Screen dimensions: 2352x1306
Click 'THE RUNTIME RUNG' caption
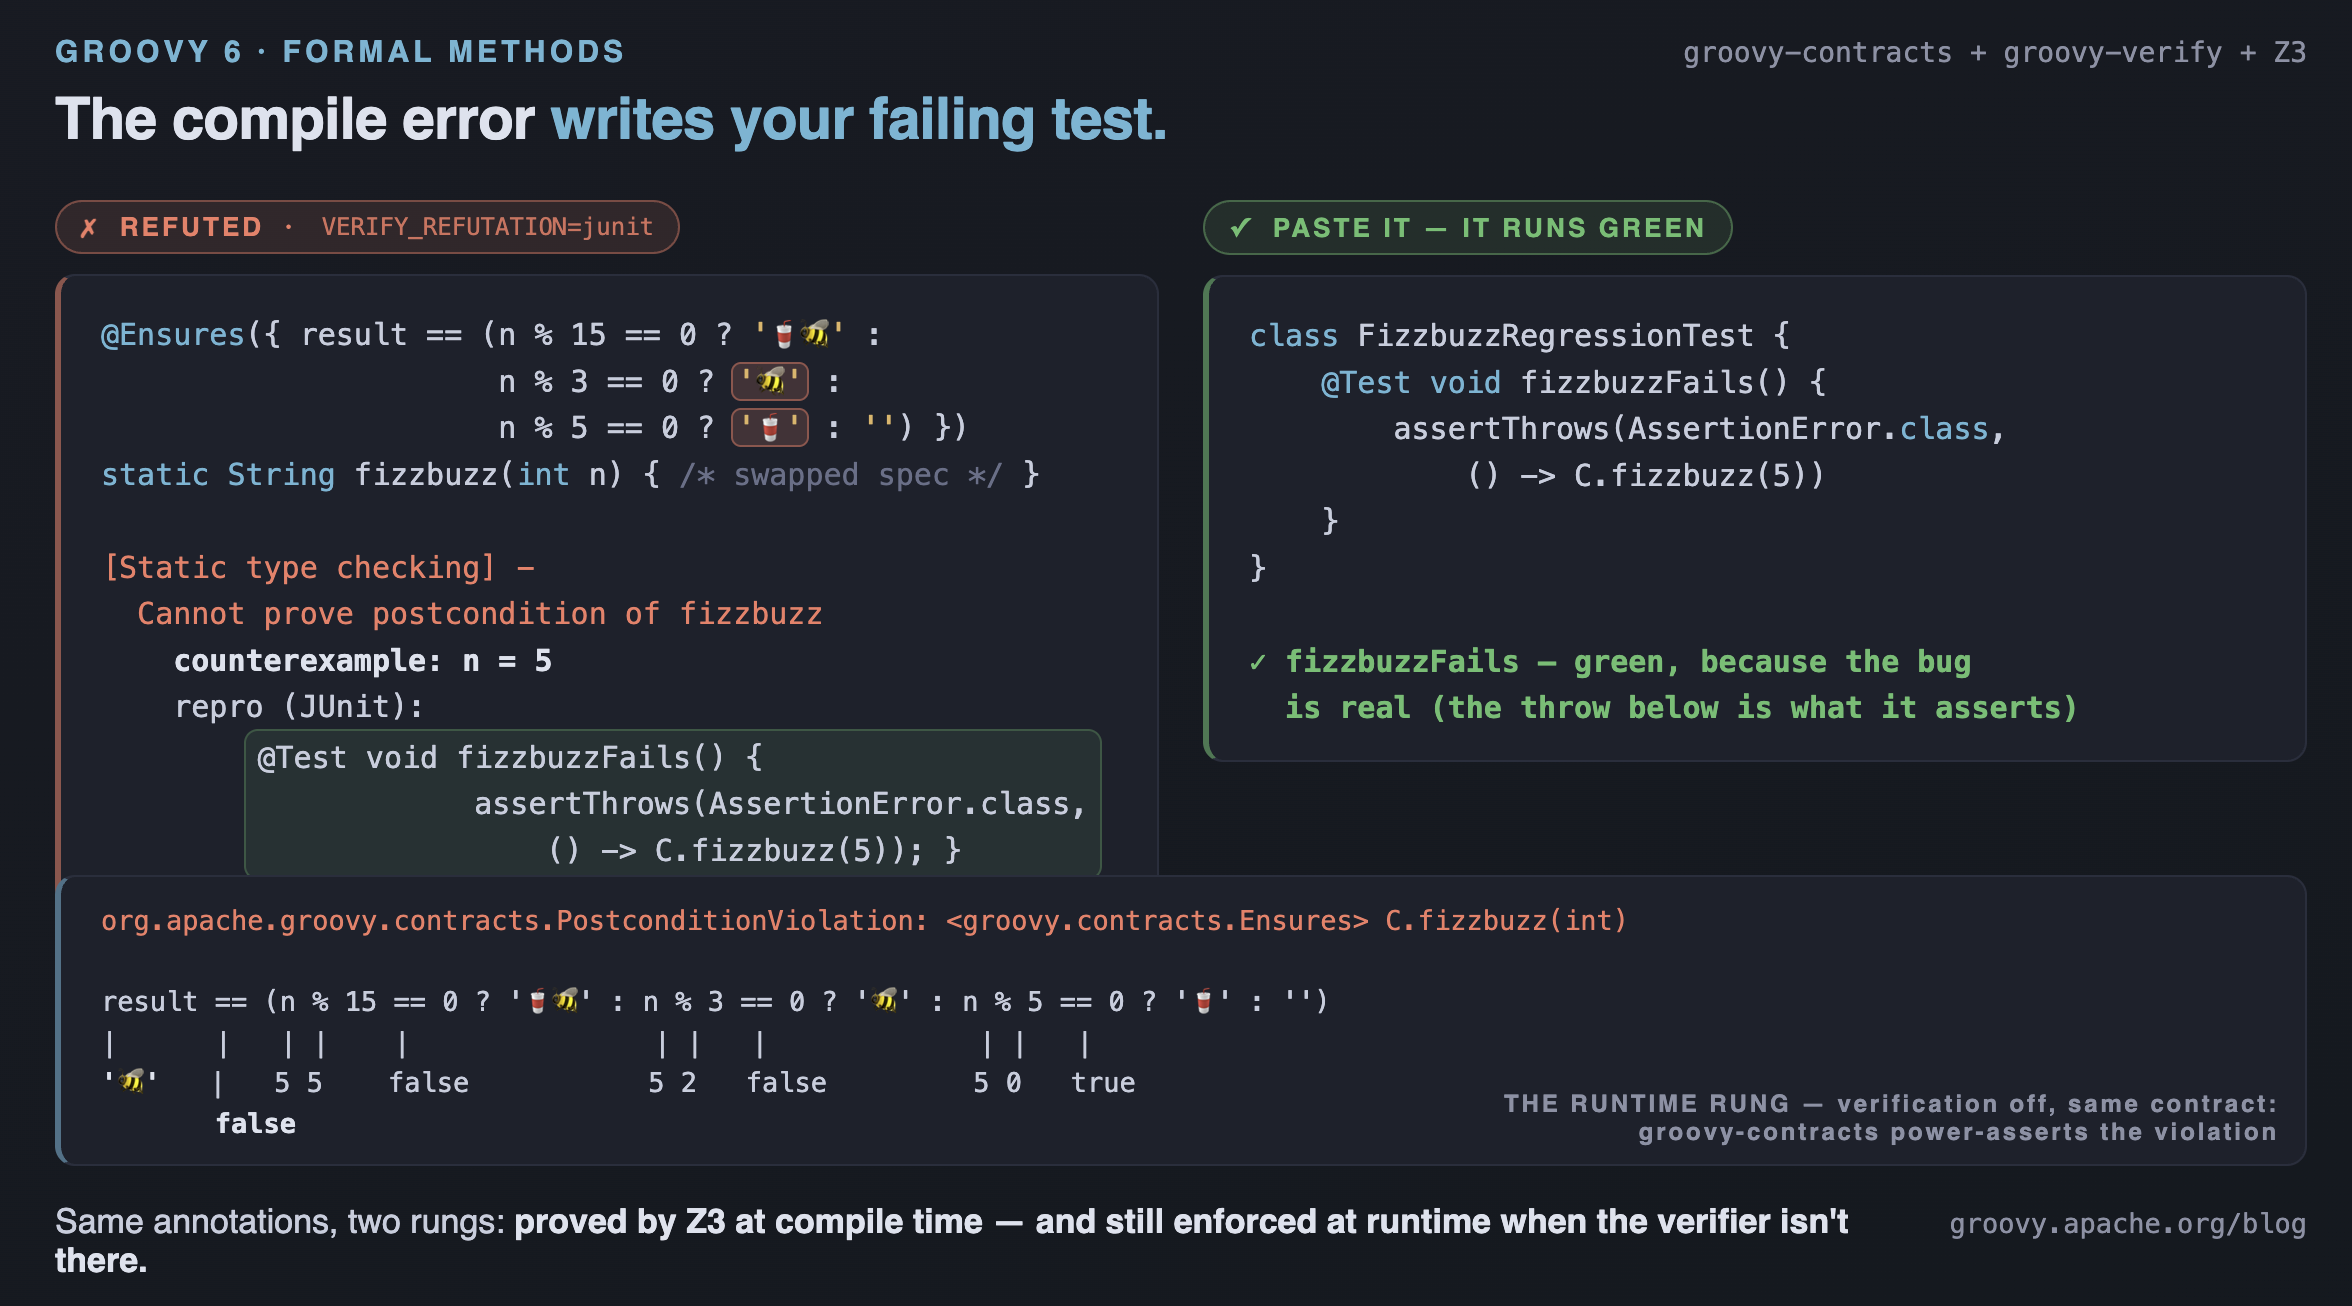pyautogui.click(x=1646, y=1103)
